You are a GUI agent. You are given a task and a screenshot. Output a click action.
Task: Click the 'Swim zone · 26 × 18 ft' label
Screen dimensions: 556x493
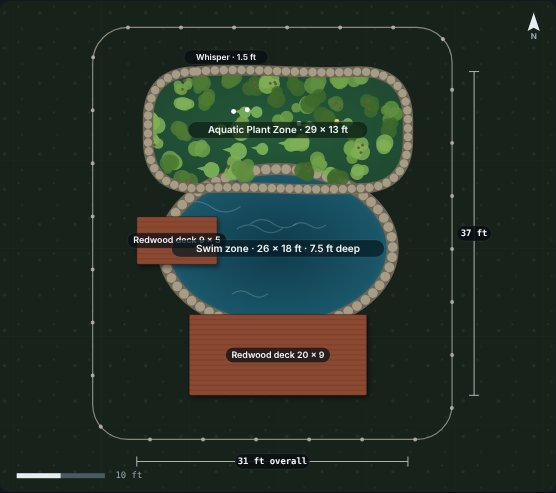coord(278,249)
